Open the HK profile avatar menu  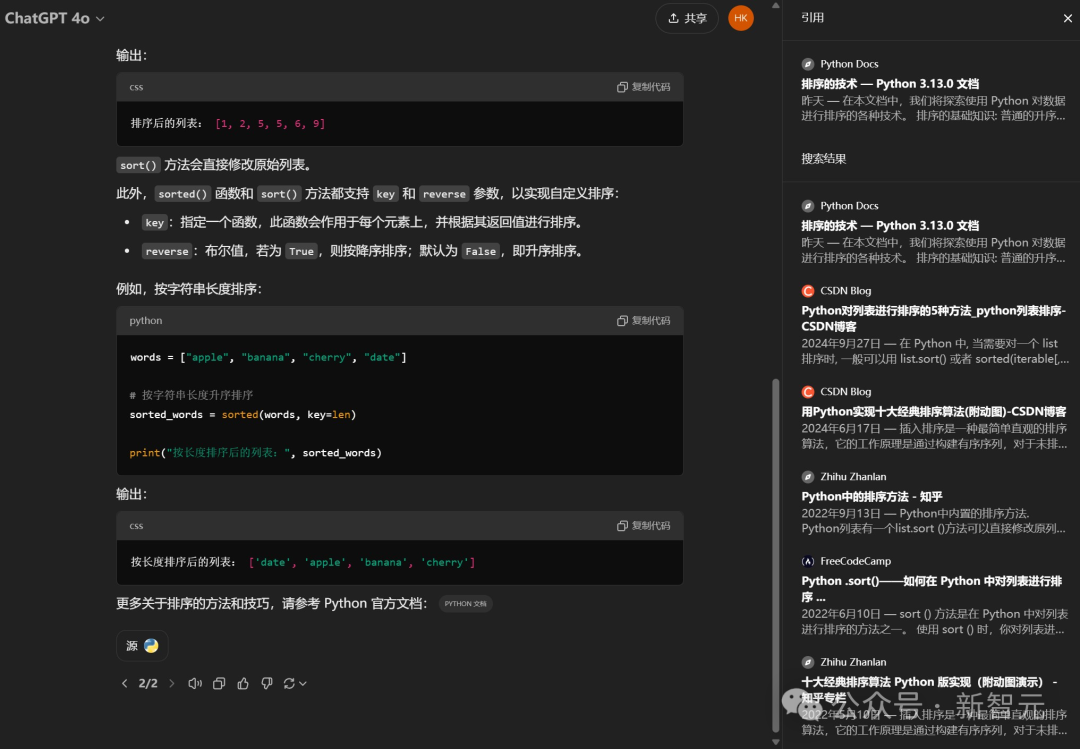(x=740, y=17)
